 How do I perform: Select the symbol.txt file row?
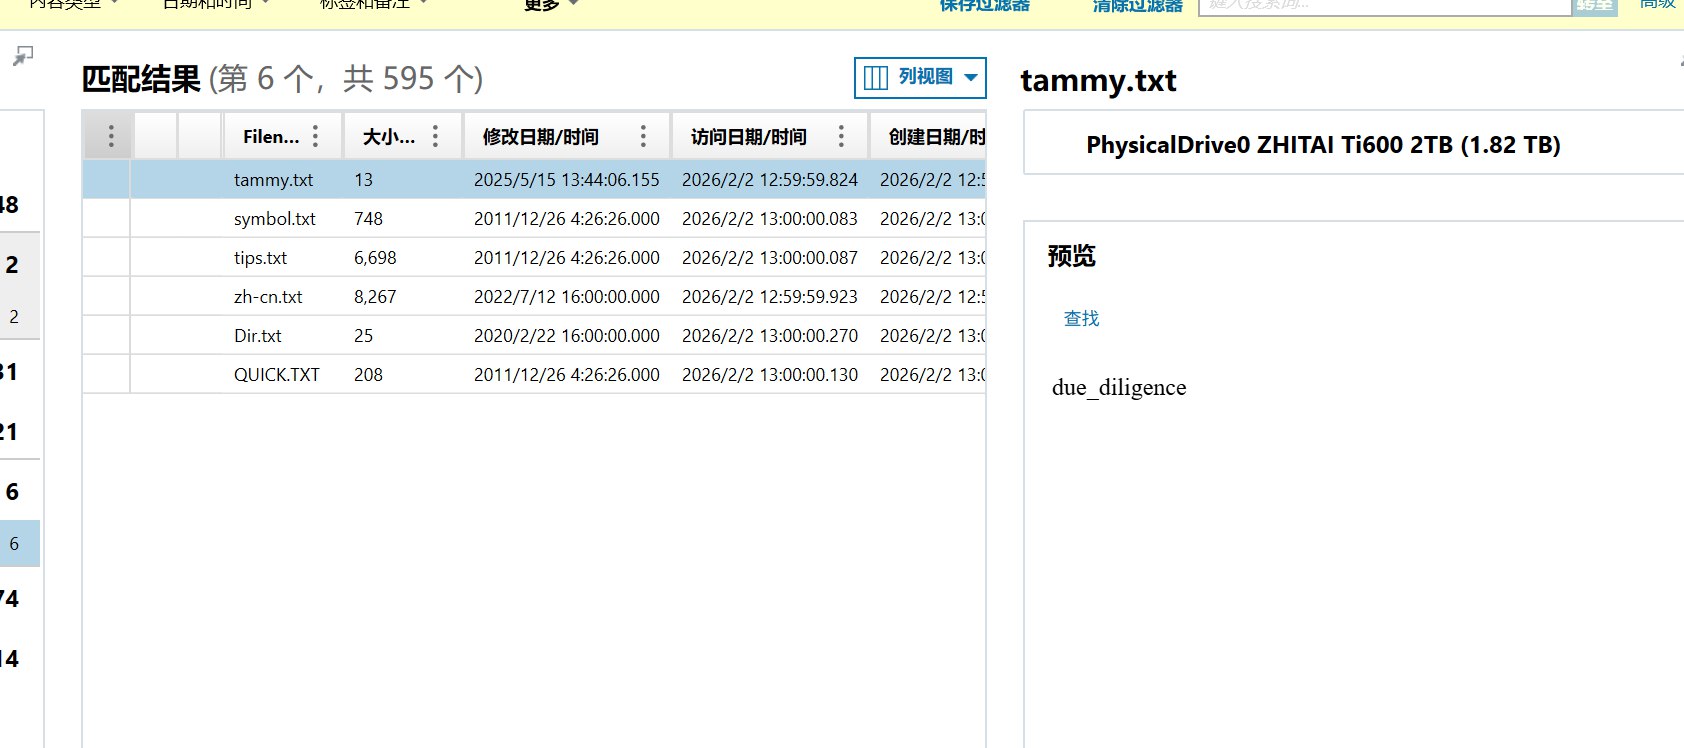[x=275, y=219]
